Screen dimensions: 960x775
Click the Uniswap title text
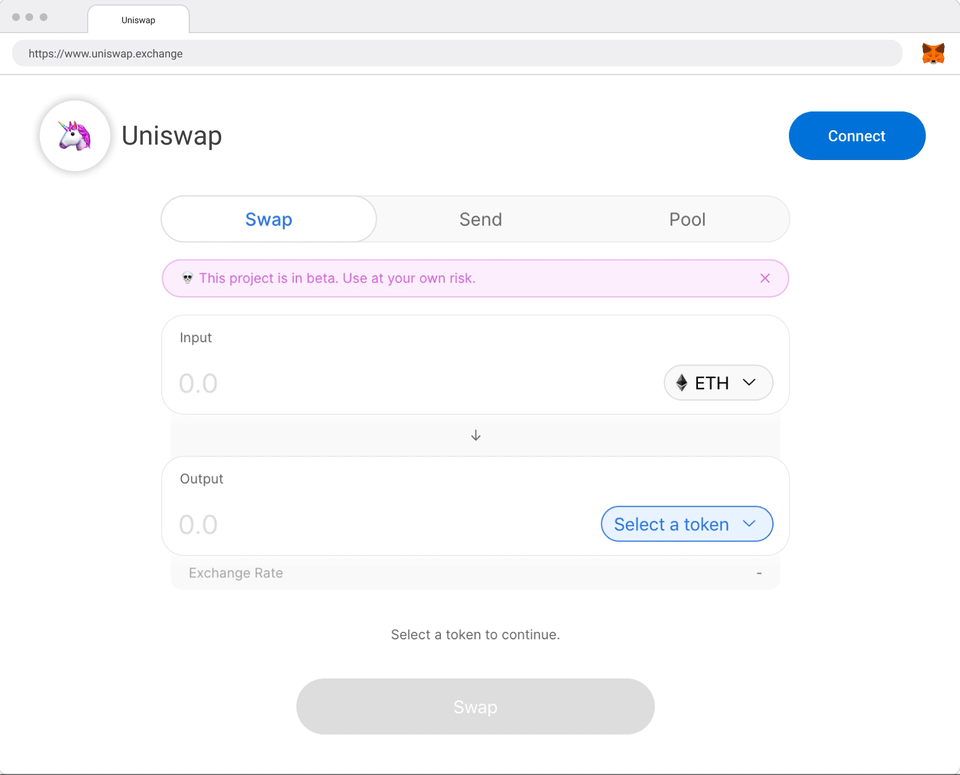(x=171, y=136)
